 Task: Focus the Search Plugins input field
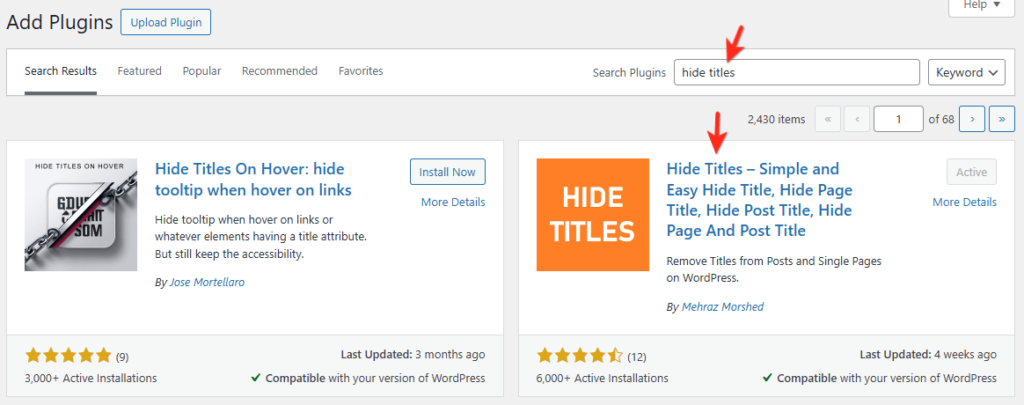click(x=797, y=73)
